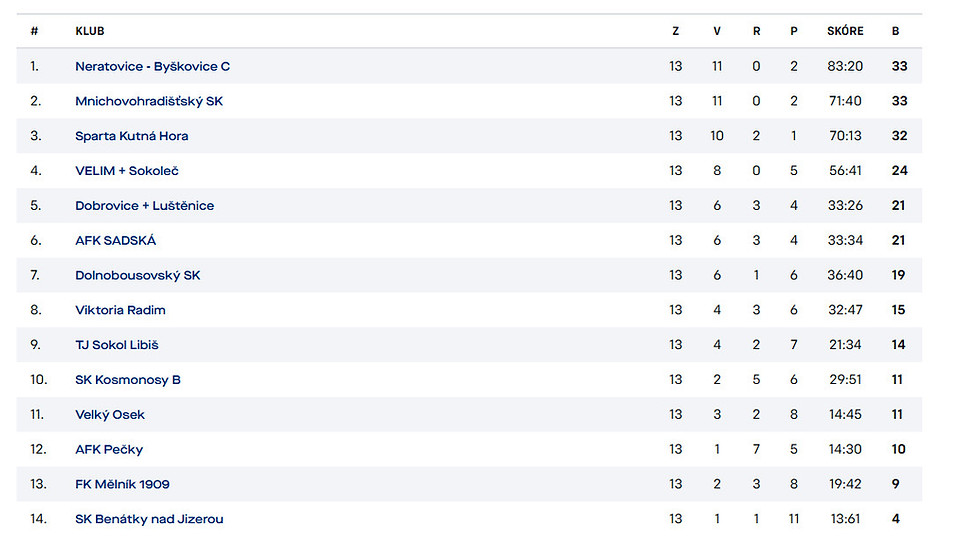Click the SKÓRE column header

click(845, 31)
